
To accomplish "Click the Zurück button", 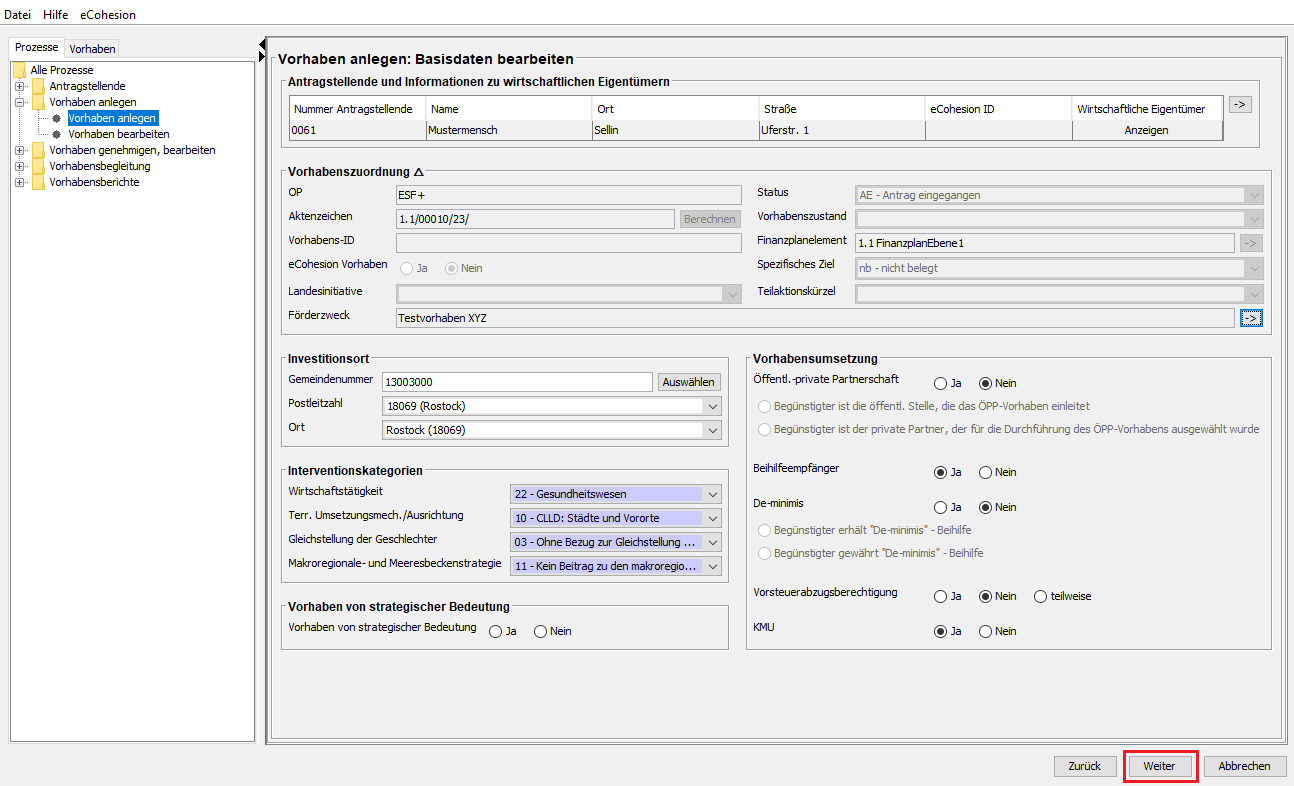I will click(1085, 766).
